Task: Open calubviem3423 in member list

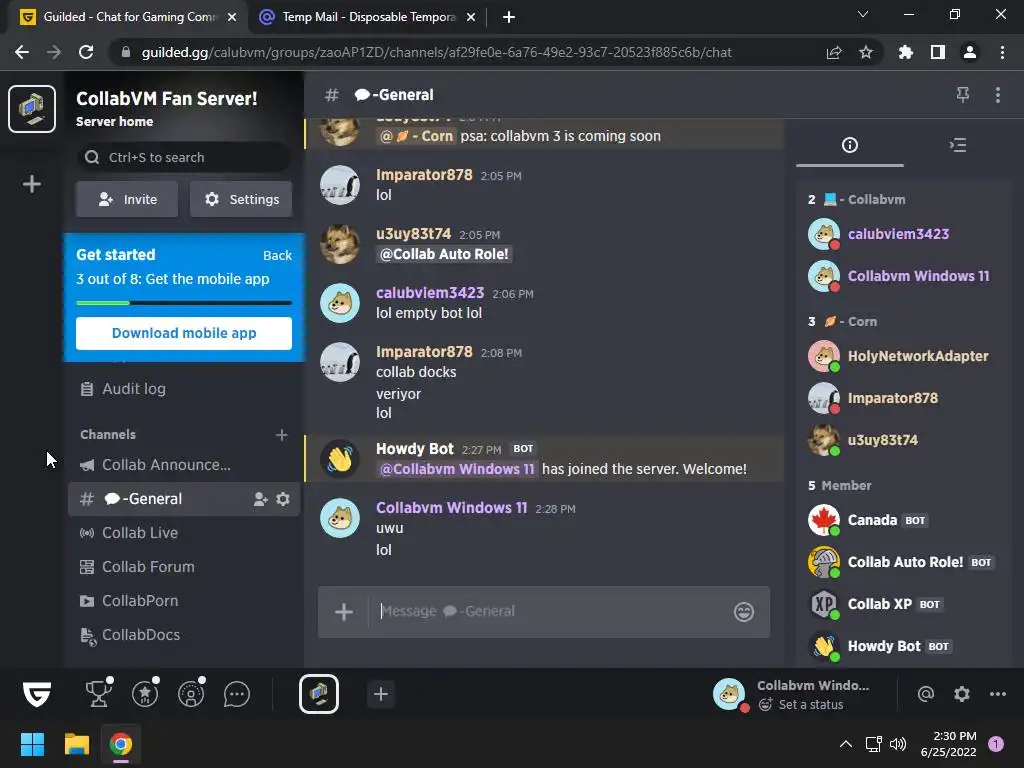Action: coord(901,234)
